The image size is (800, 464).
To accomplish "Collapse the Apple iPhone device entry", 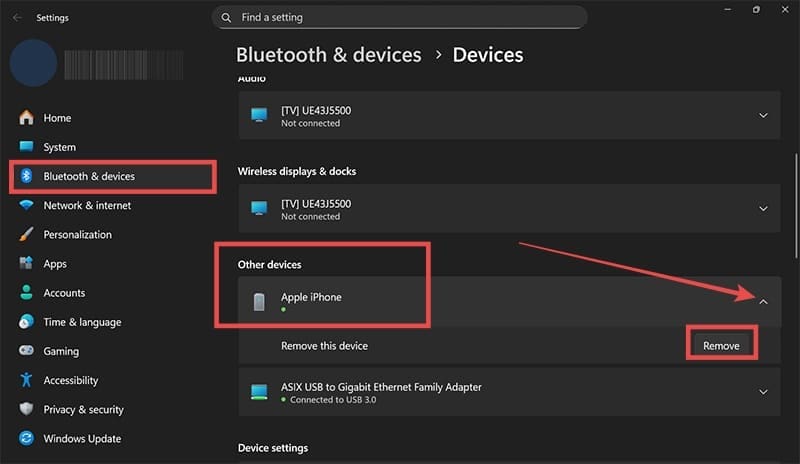I will (x=763, y=301).
